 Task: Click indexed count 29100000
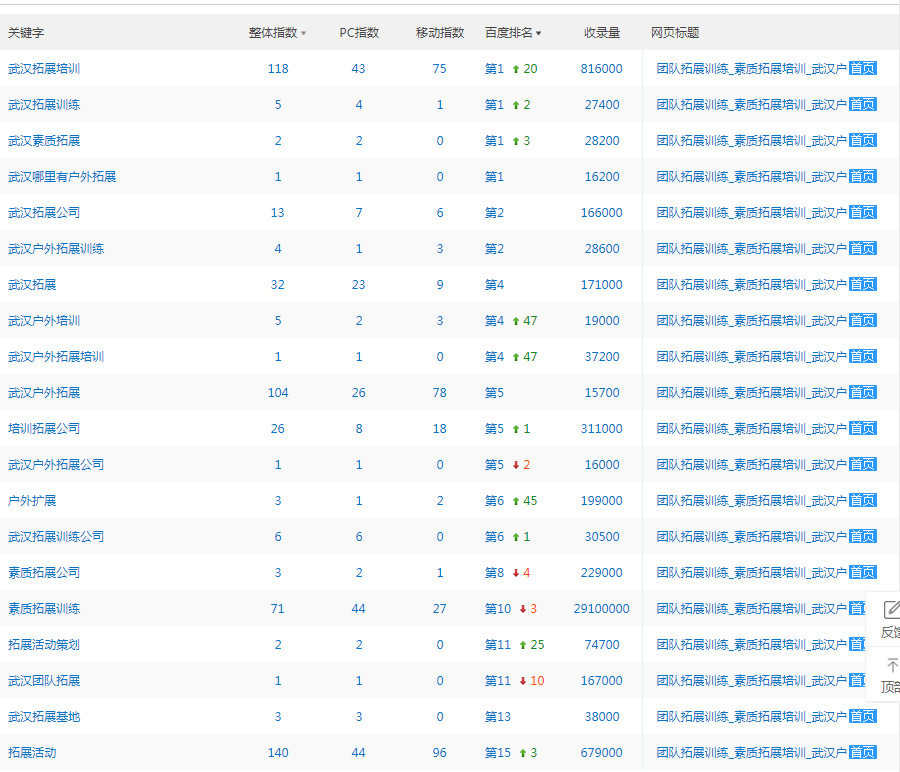point(602,609)
